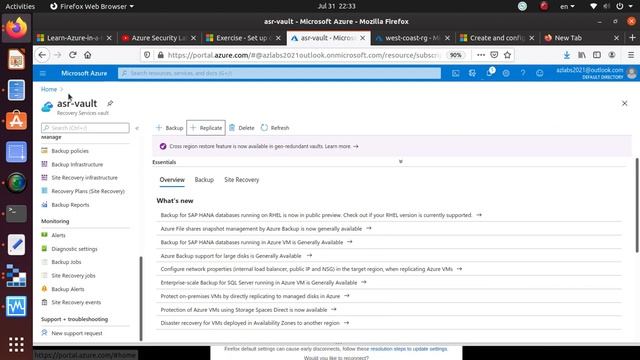Go to Firefox home page
640x360 pixels.
click(x=87, y=55)
